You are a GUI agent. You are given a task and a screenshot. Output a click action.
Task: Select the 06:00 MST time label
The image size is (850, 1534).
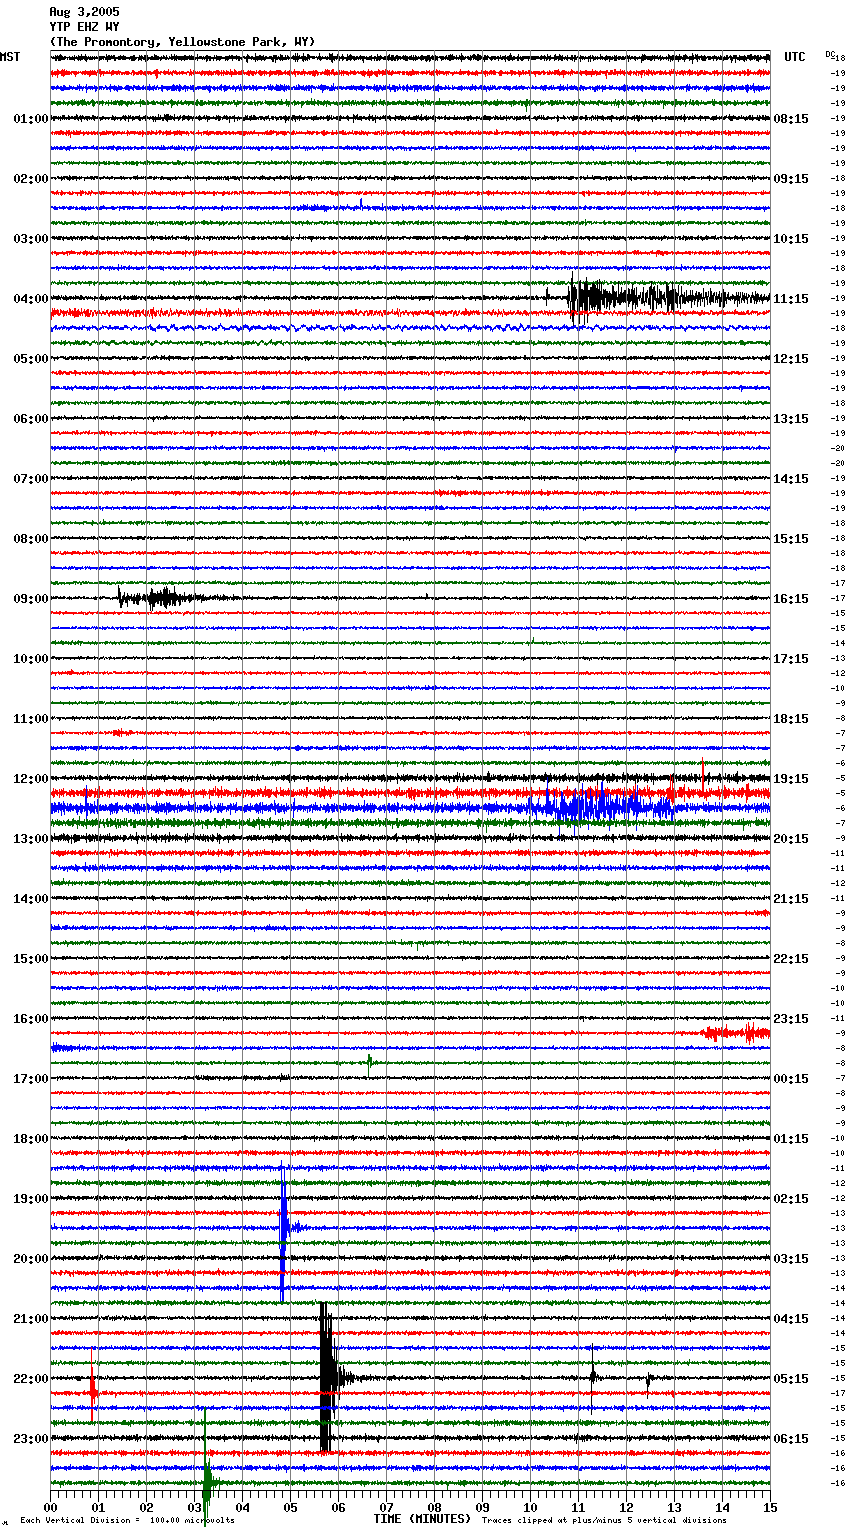click(31, 419)
